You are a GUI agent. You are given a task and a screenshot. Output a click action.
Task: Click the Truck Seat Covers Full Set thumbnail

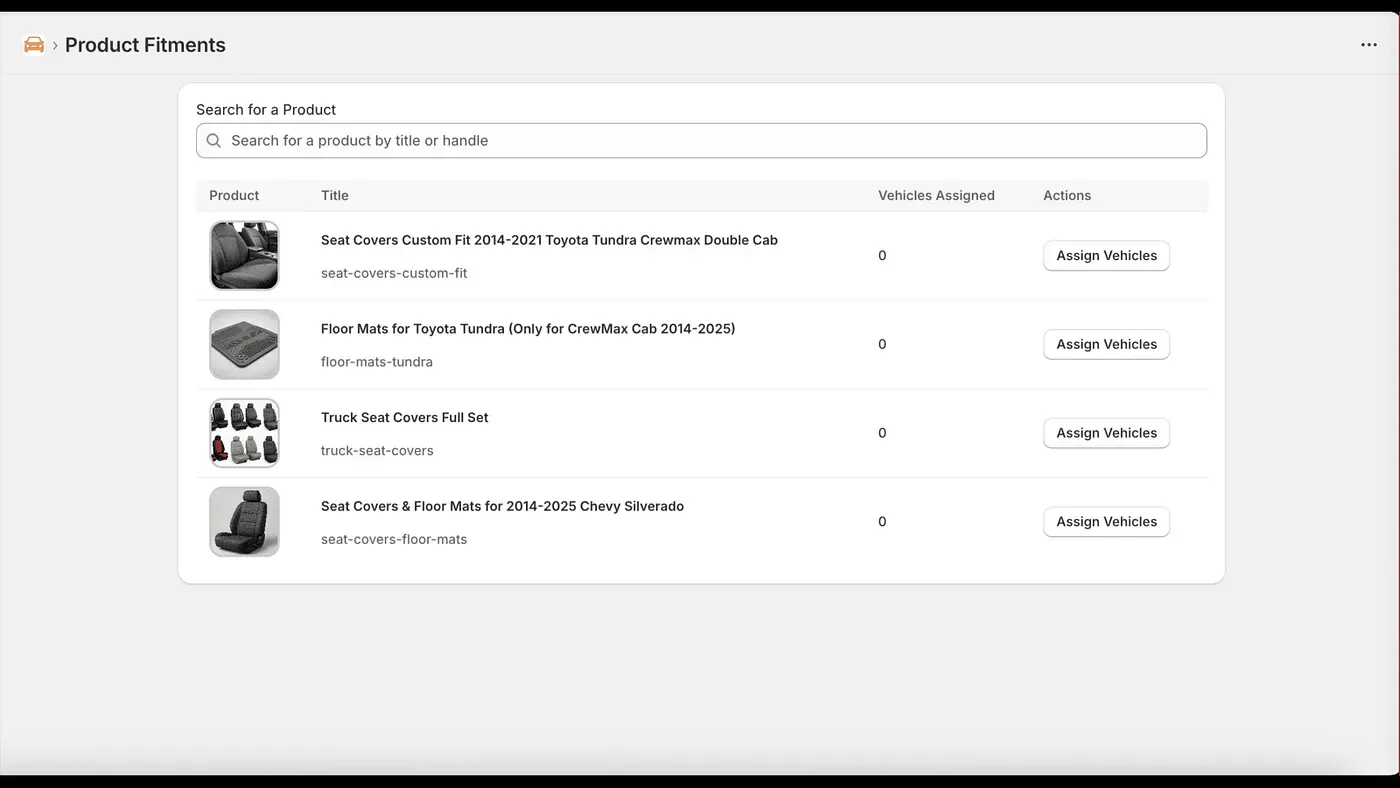click(x=244, y=433)
